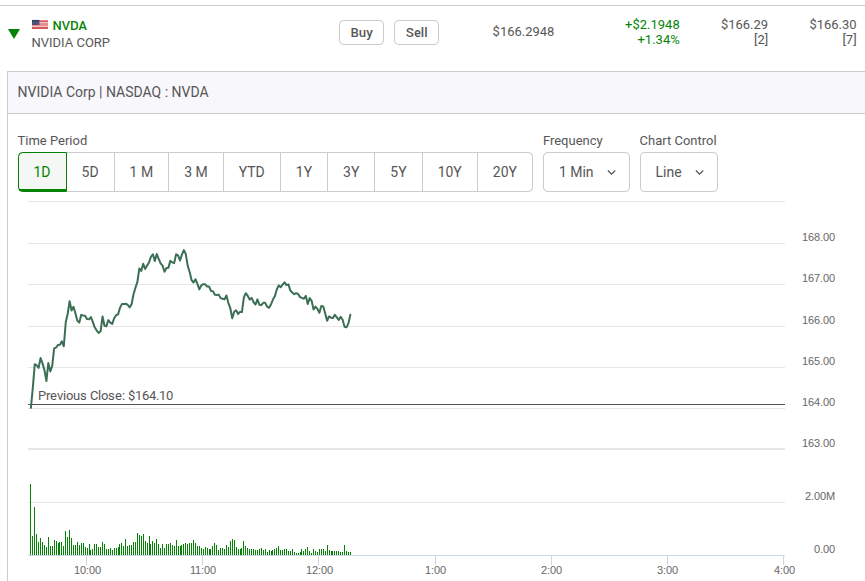Click the 166.00 price axis label

(x=818, y=320)
